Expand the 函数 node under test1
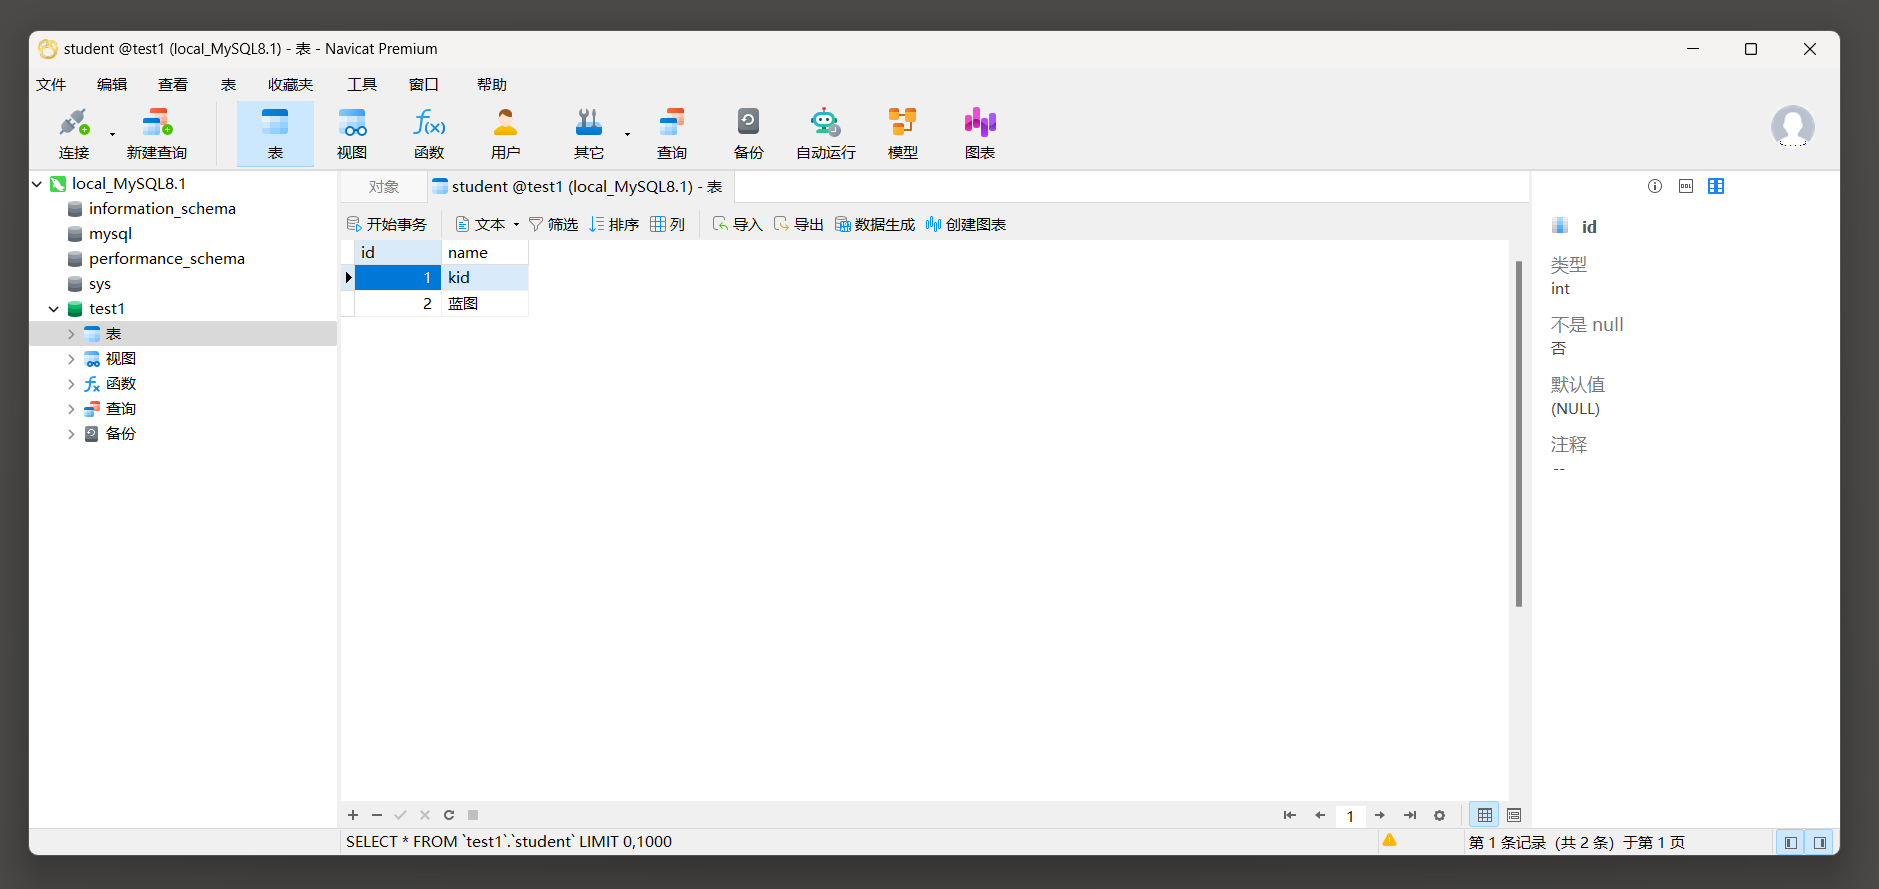Screen dimensions: 1879x889 tap(71, 384)
